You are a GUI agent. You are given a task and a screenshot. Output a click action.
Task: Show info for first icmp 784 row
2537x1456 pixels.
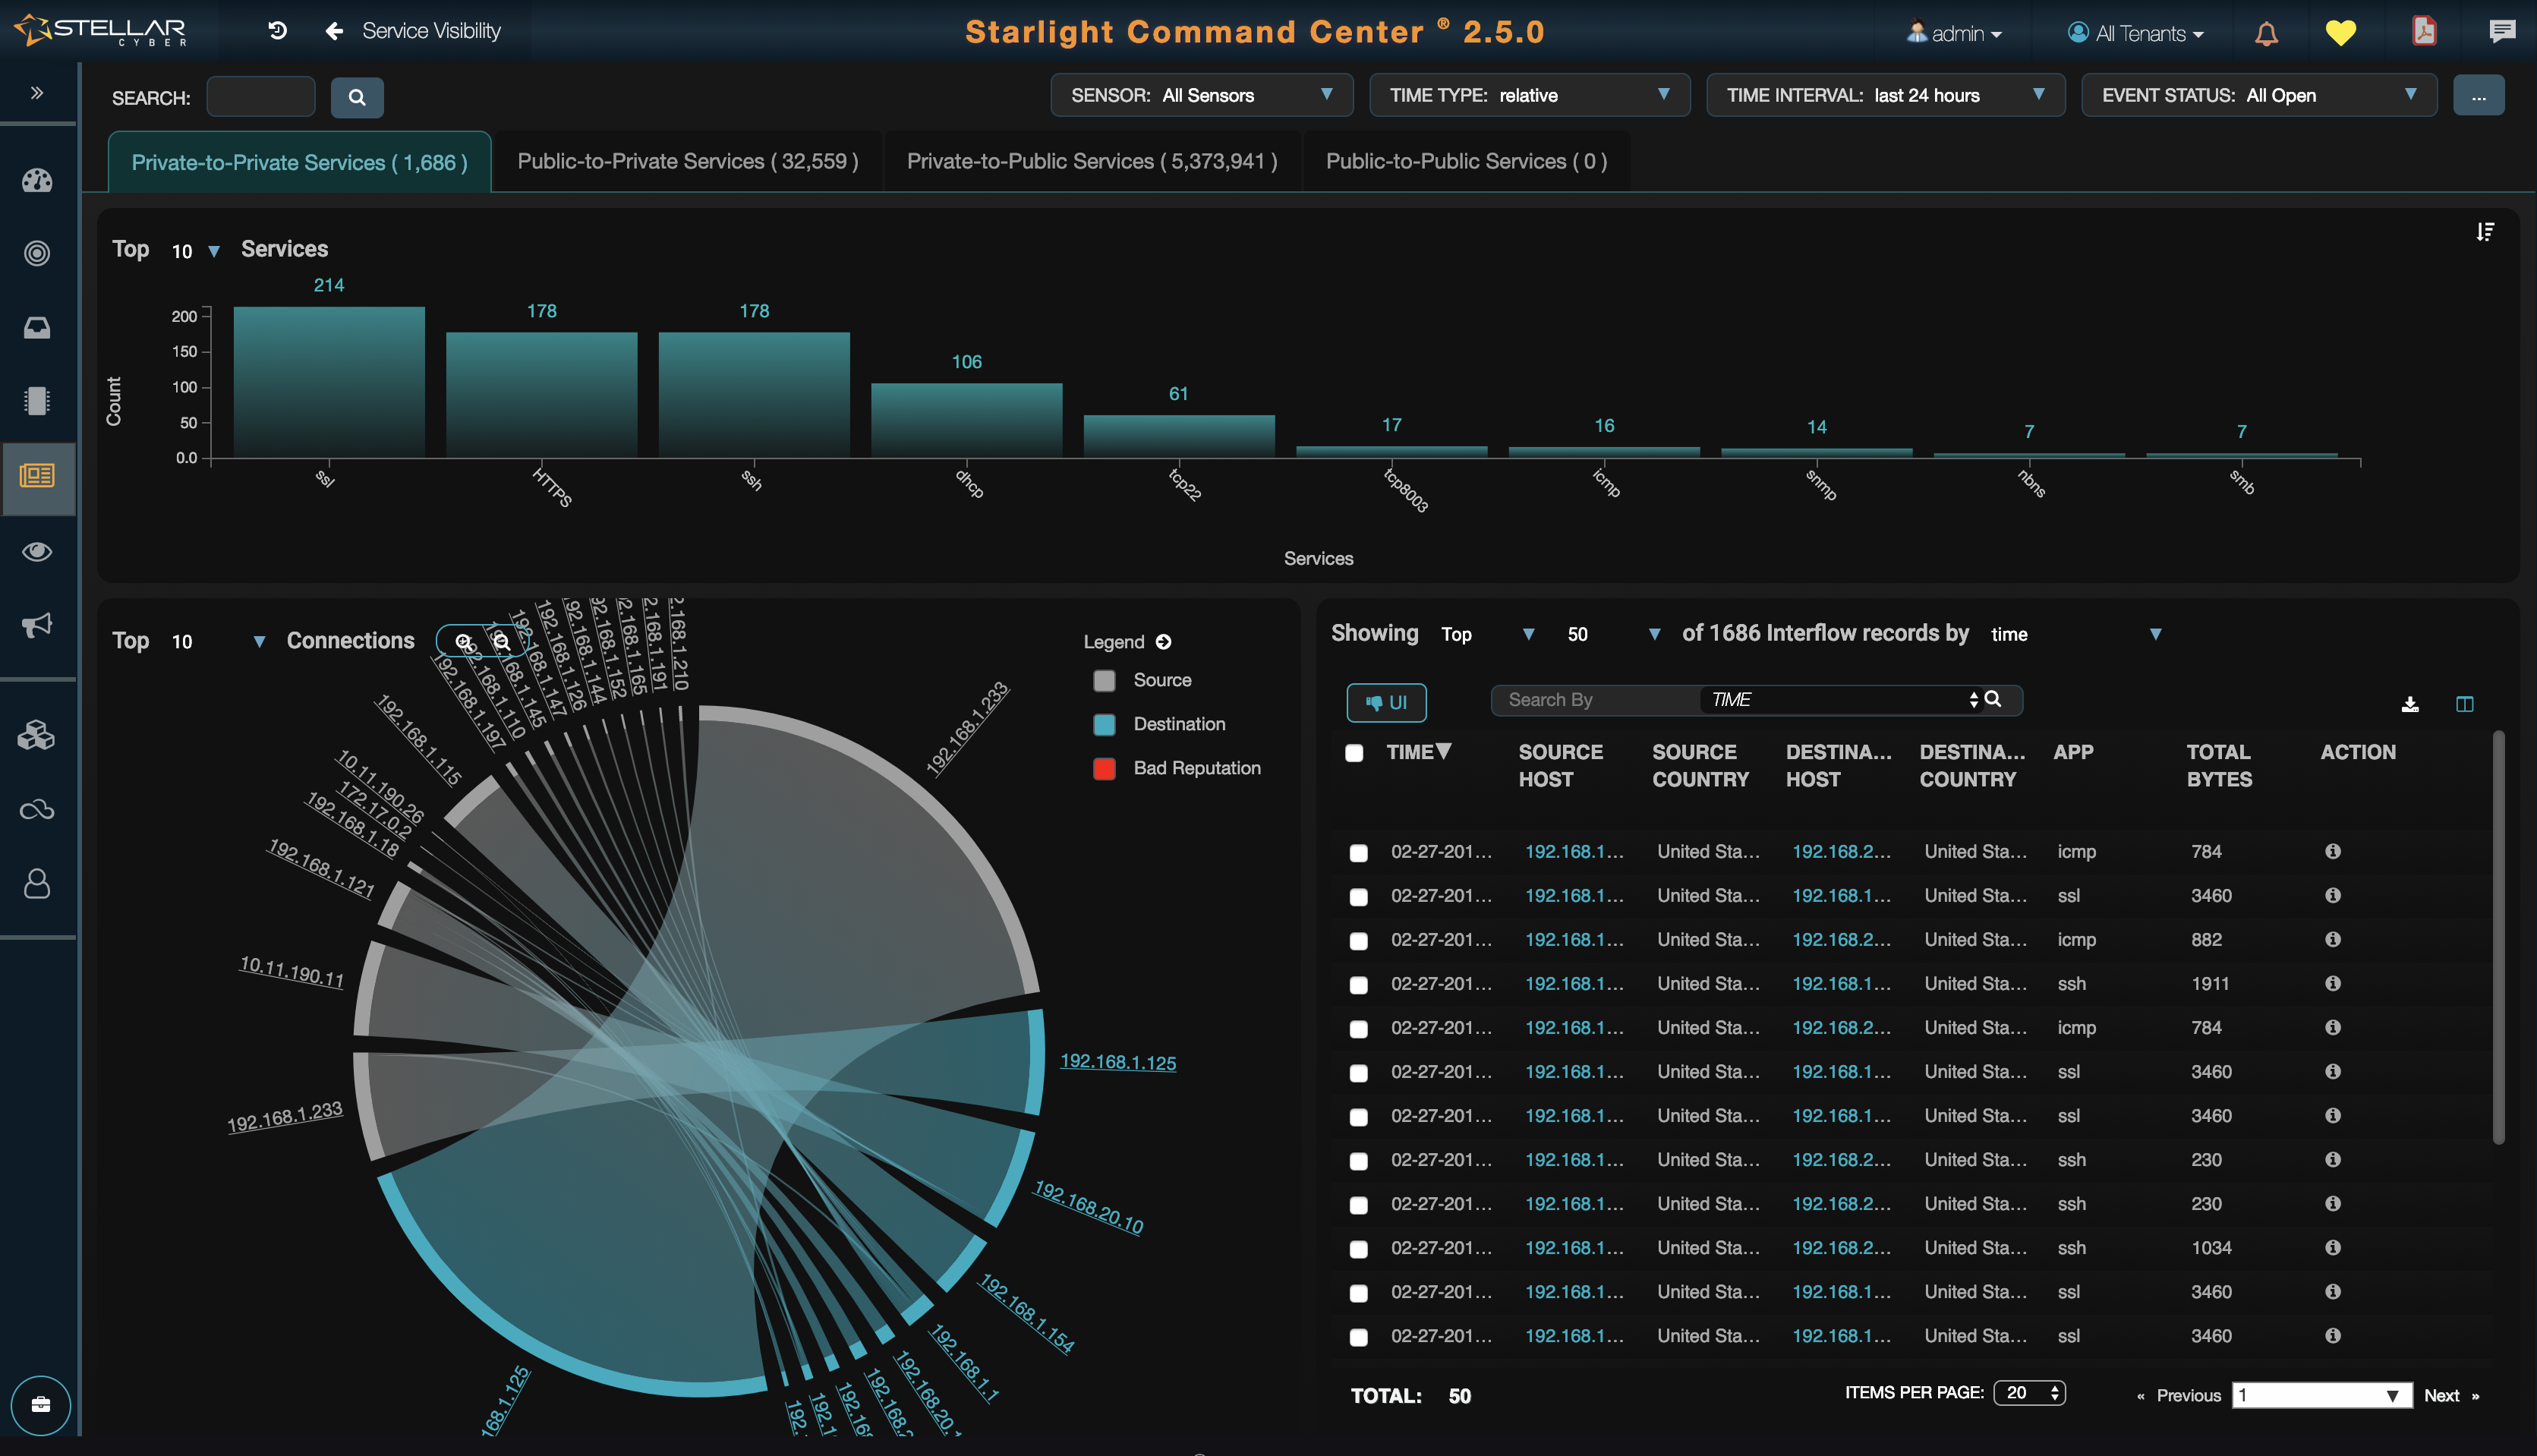[2333, 851]
